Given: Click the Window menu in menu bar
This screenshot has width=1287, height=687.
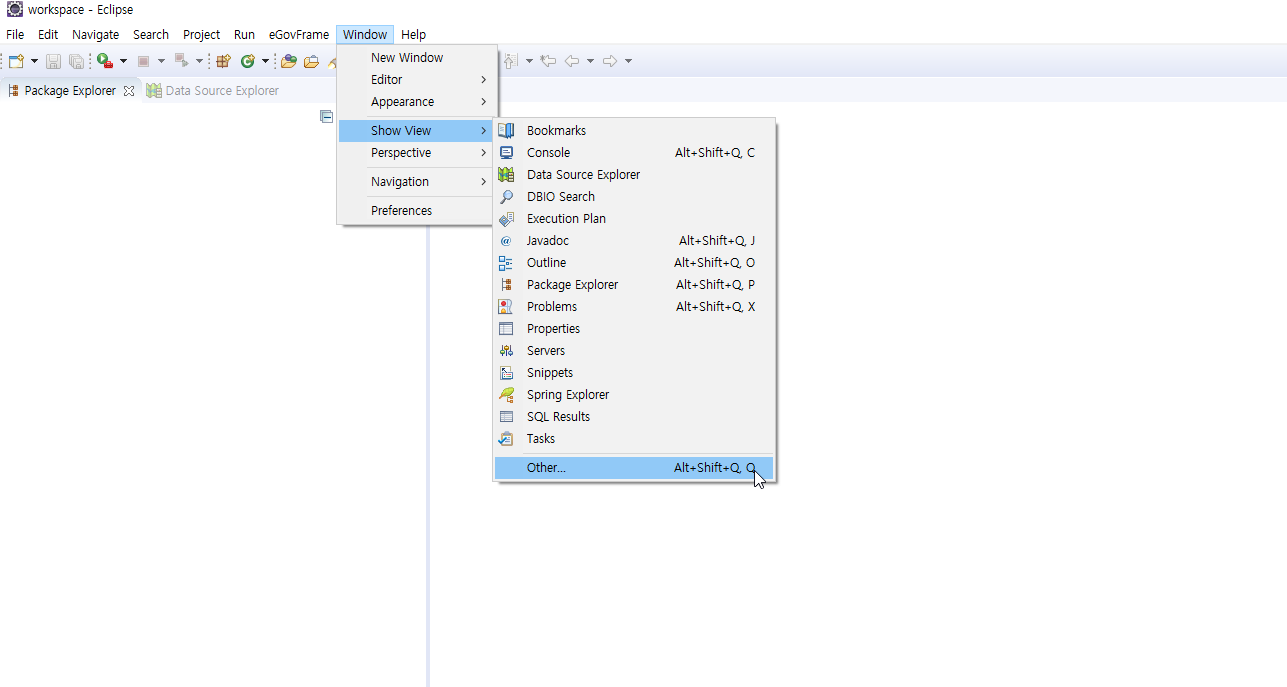Looking at the screenshot, I should click(x=365, y=34).
